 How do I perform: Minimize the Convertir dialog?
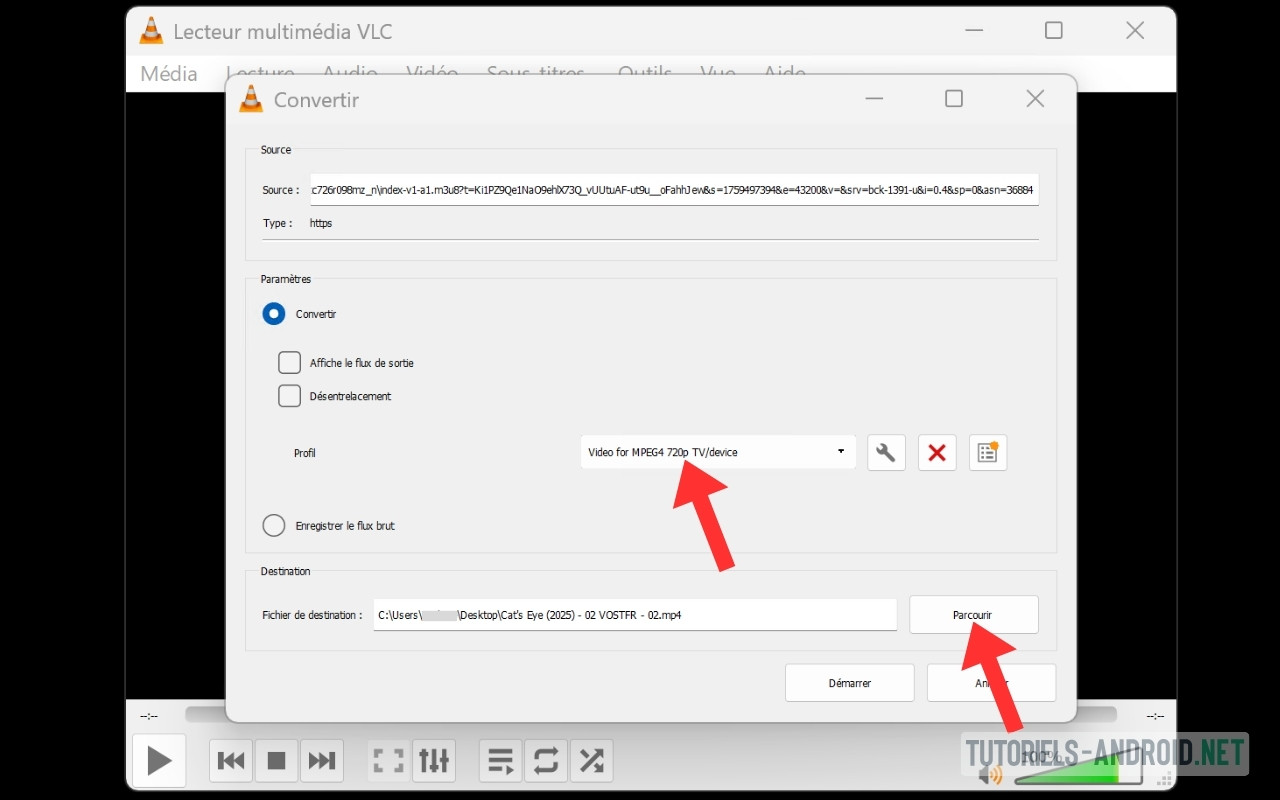tap(874, 99)
